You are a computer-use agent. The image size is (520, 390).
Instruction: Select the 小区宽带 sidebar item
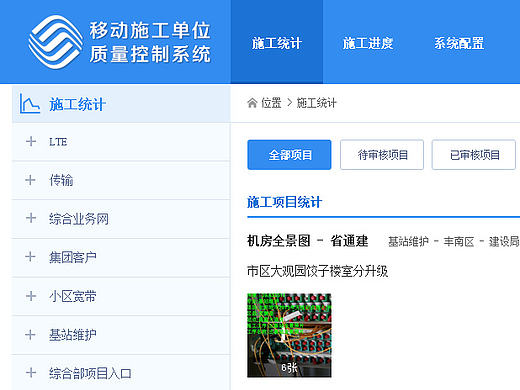tap(121, 296)
